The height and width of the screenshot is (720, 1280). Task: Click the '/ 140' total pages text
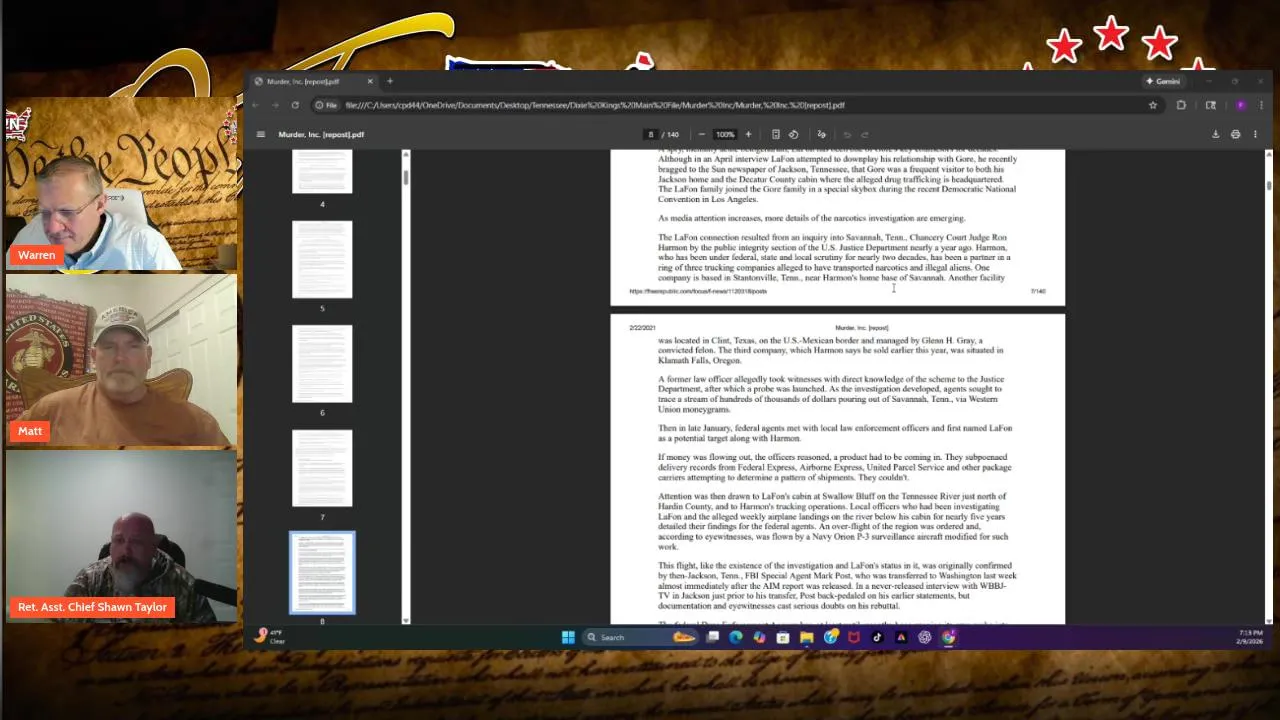point(670,134)
